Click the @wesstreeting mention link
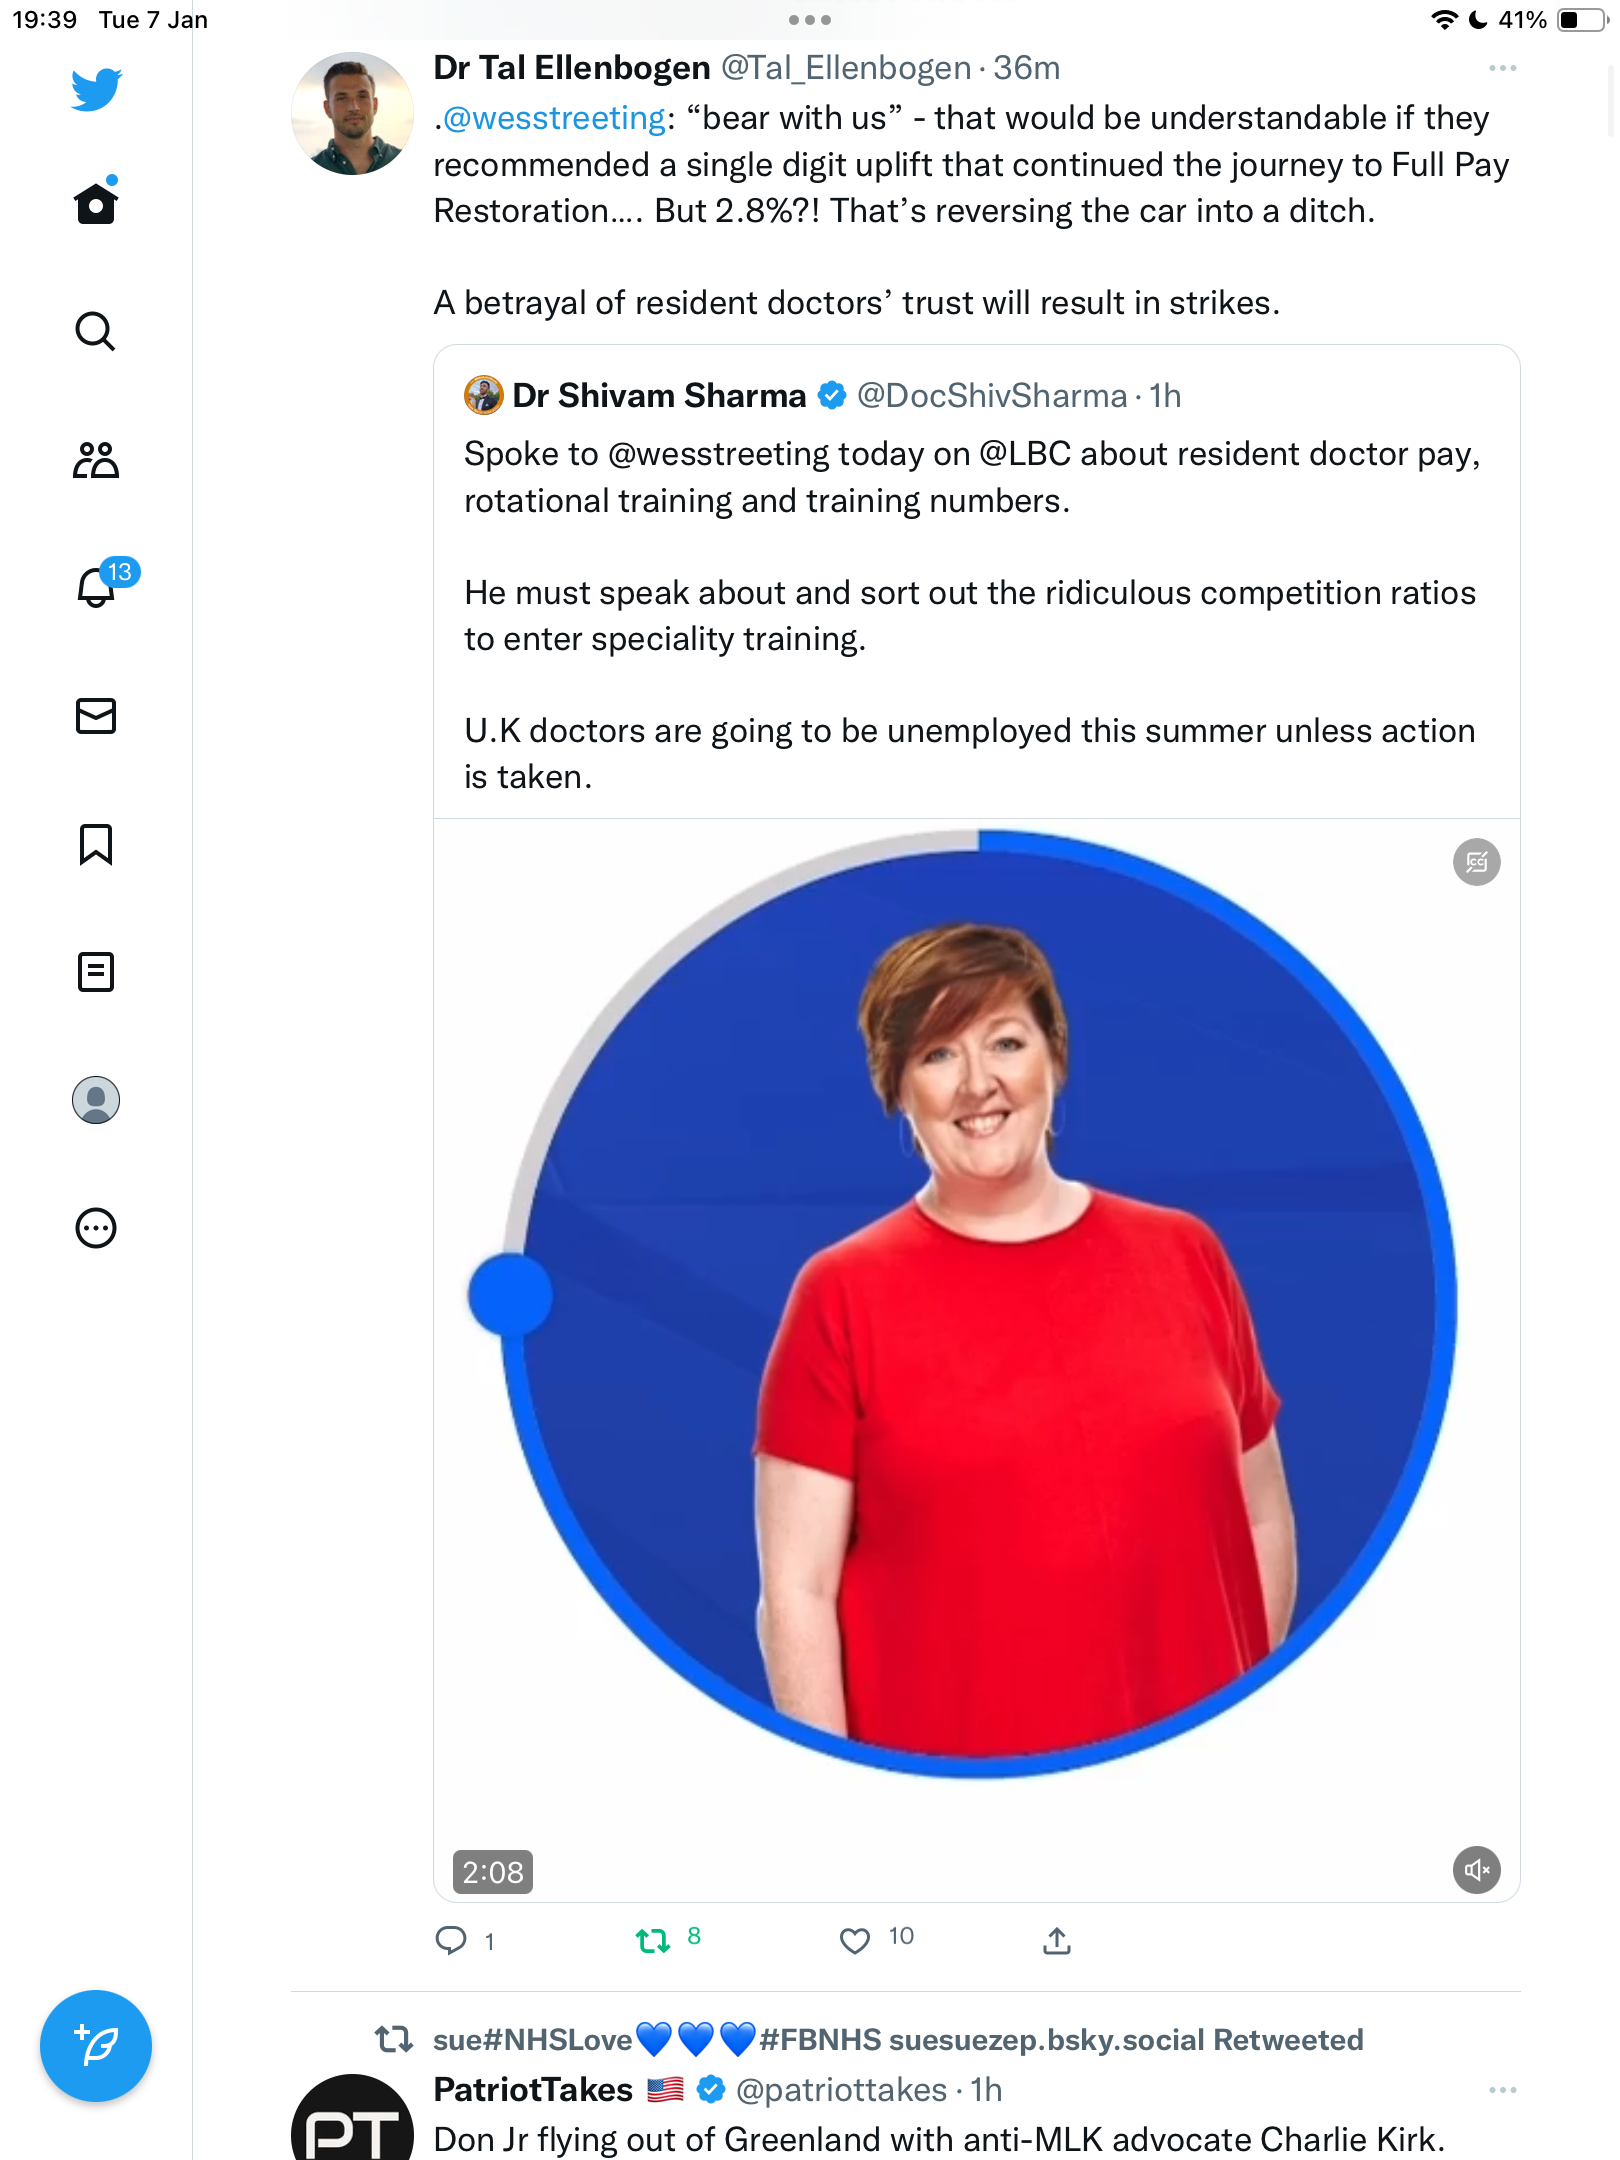 (555, 118)
